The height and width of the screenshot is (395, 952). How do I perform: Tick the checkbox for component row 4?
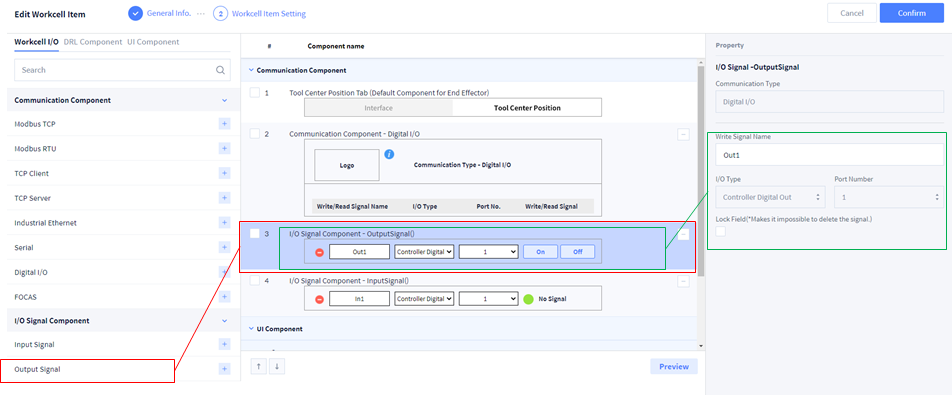tap(255, 280)
